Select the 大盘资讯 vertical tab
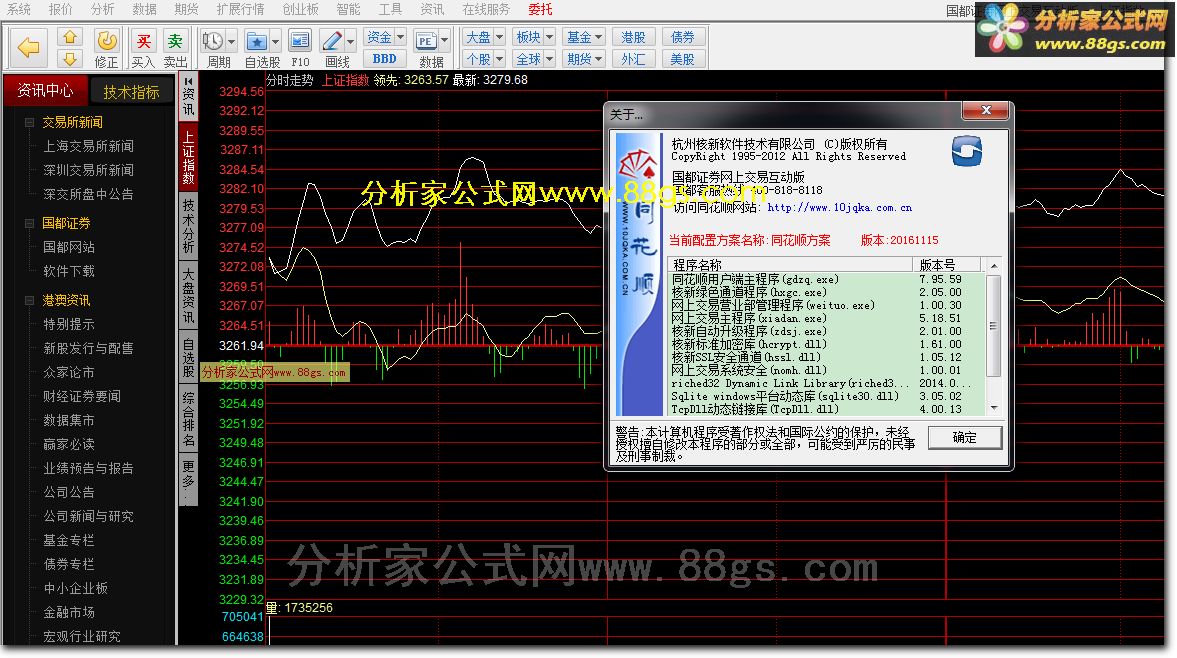1177x658 pixels. [x=188, y=296]
